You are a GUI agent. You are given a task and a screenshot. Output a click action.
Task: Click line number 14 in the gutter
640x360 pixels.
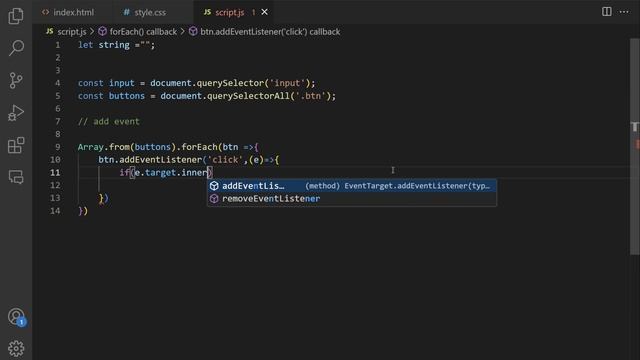click(x=55, y=211)
